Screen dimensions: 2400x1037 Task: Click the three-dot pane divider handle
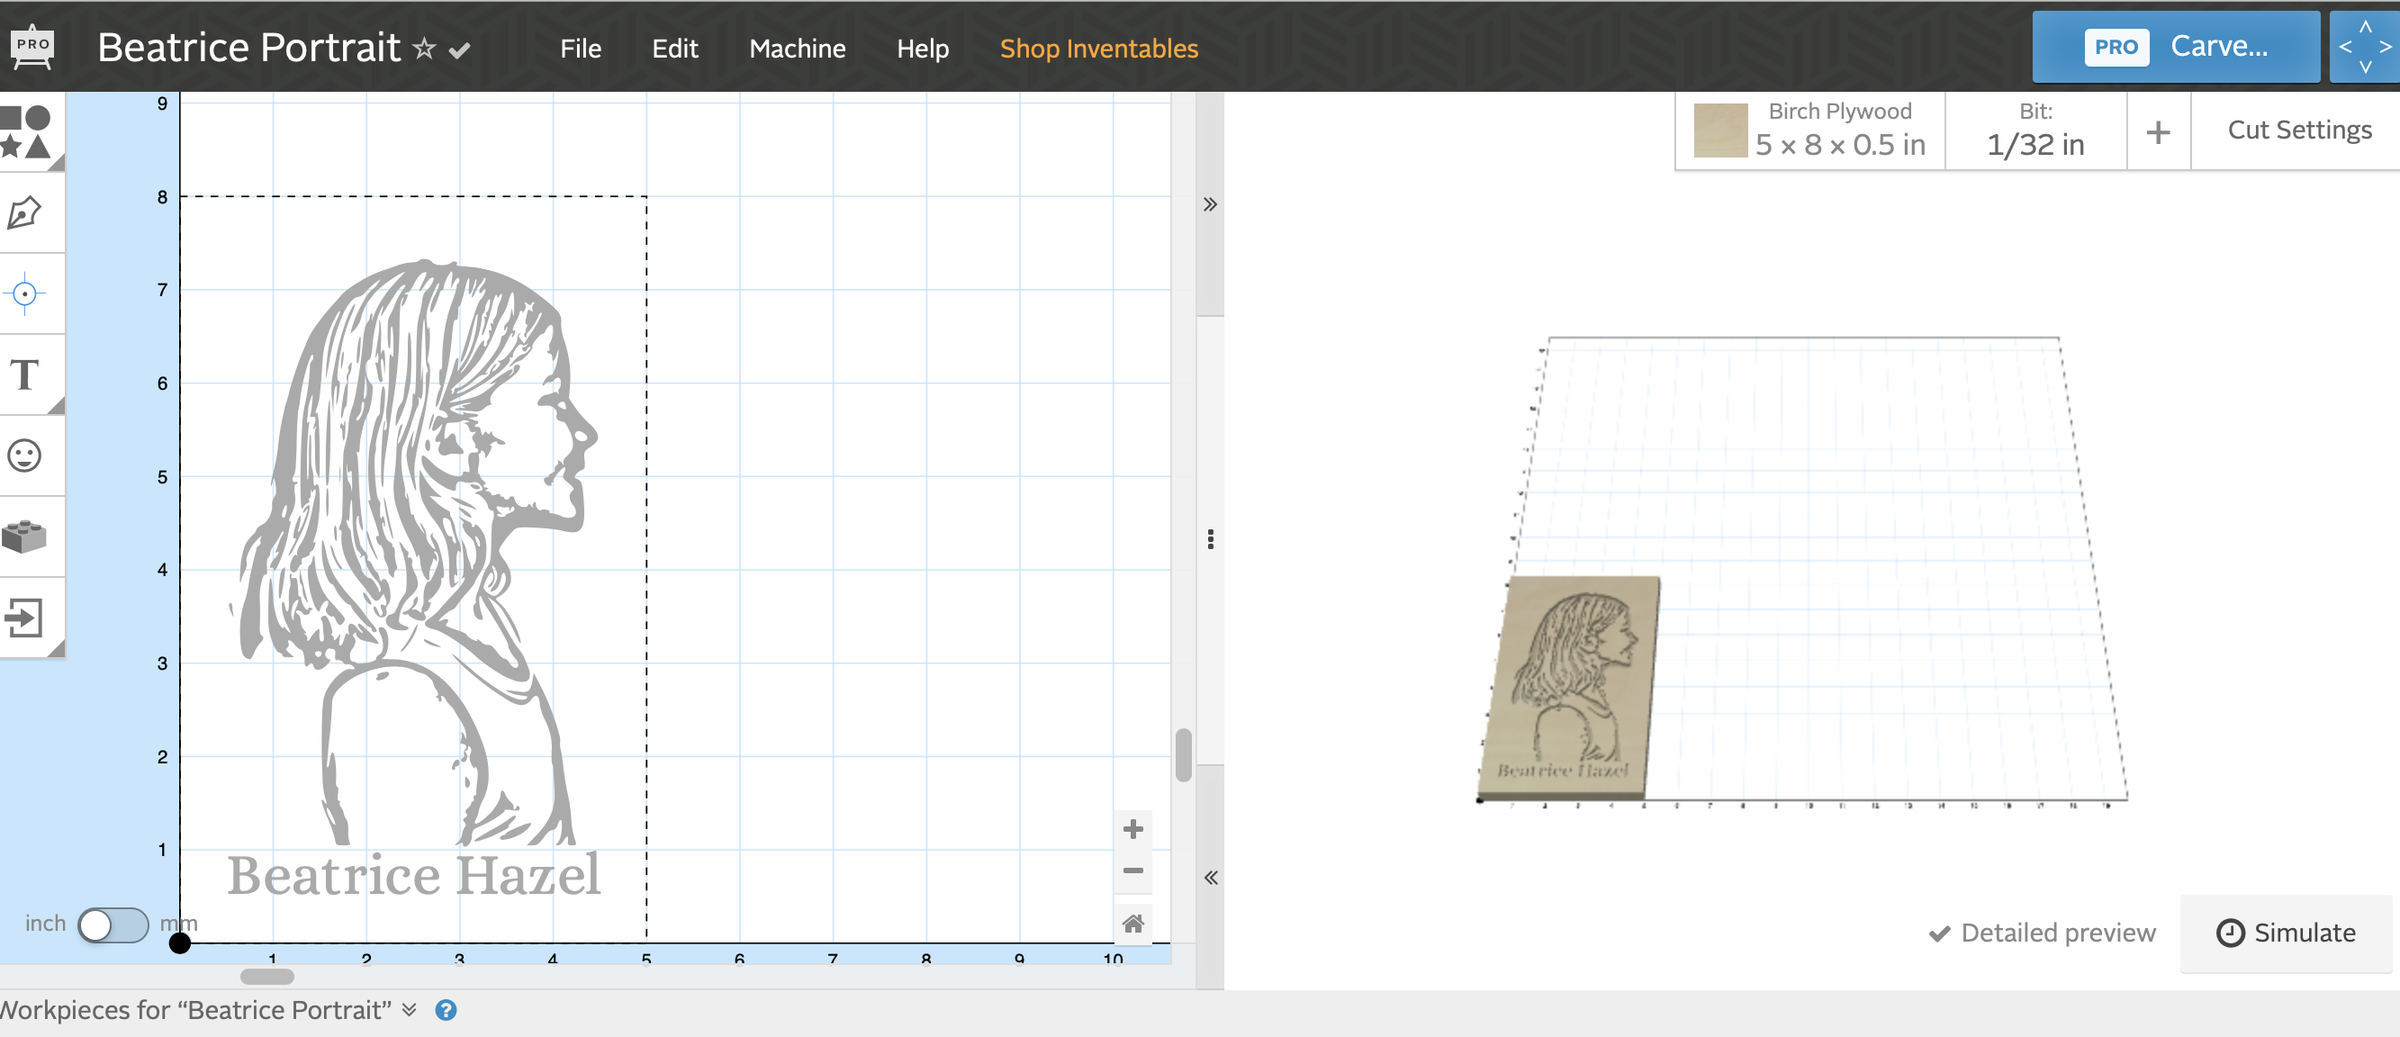tap(1210, 540)
